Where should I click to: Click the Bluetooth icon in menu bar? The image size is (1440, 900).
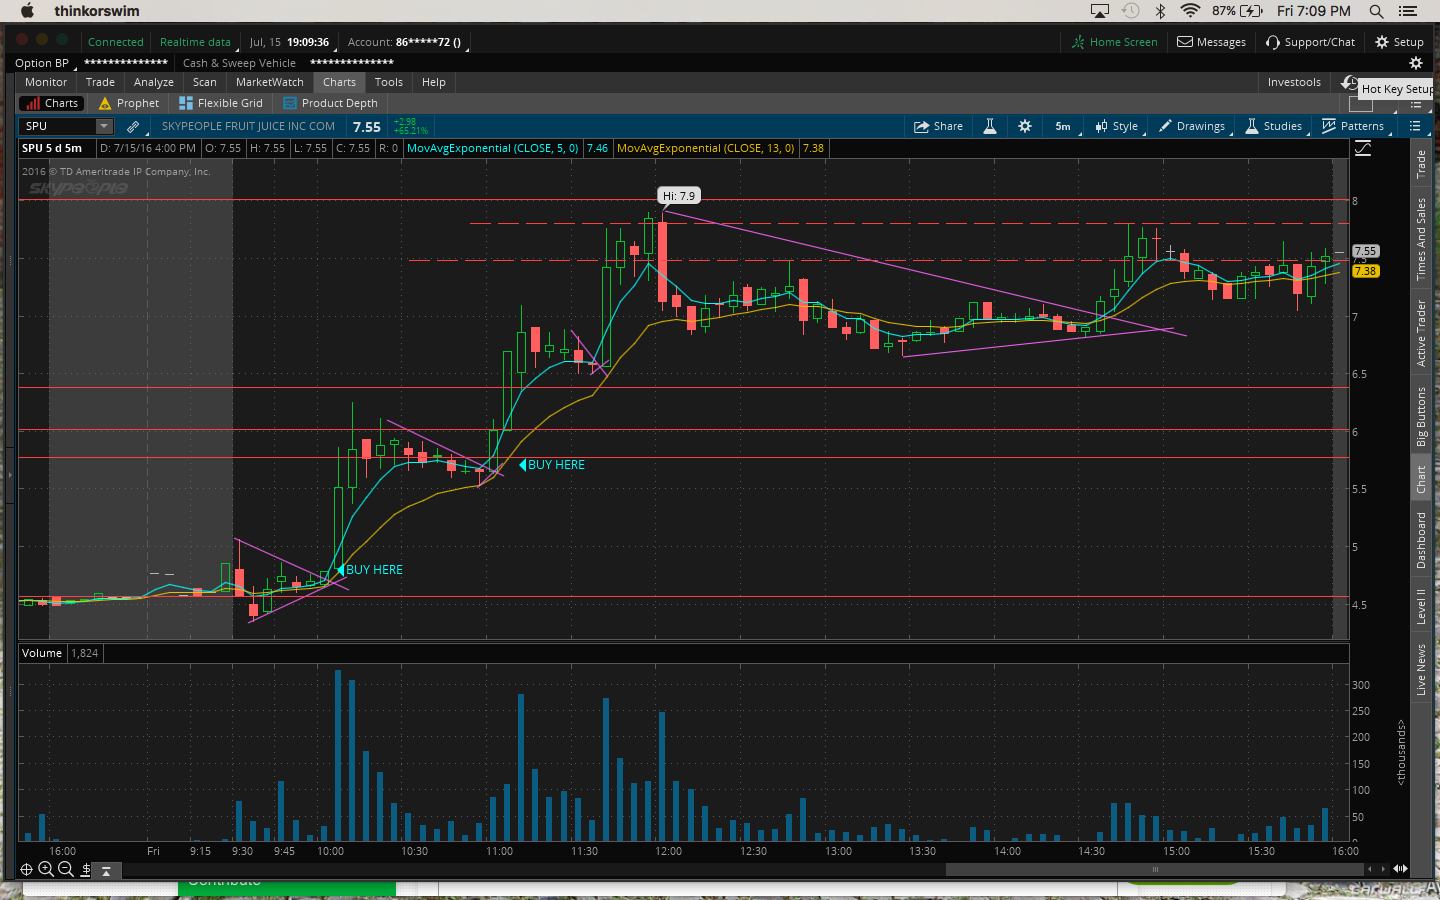pyautogui.click(x=1161, y=11)
